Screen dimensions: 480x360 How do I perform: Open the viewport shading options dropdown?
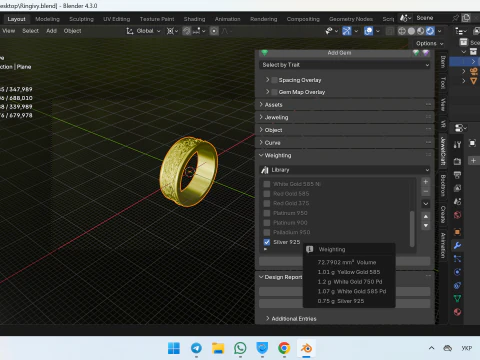tap(440, 31)
